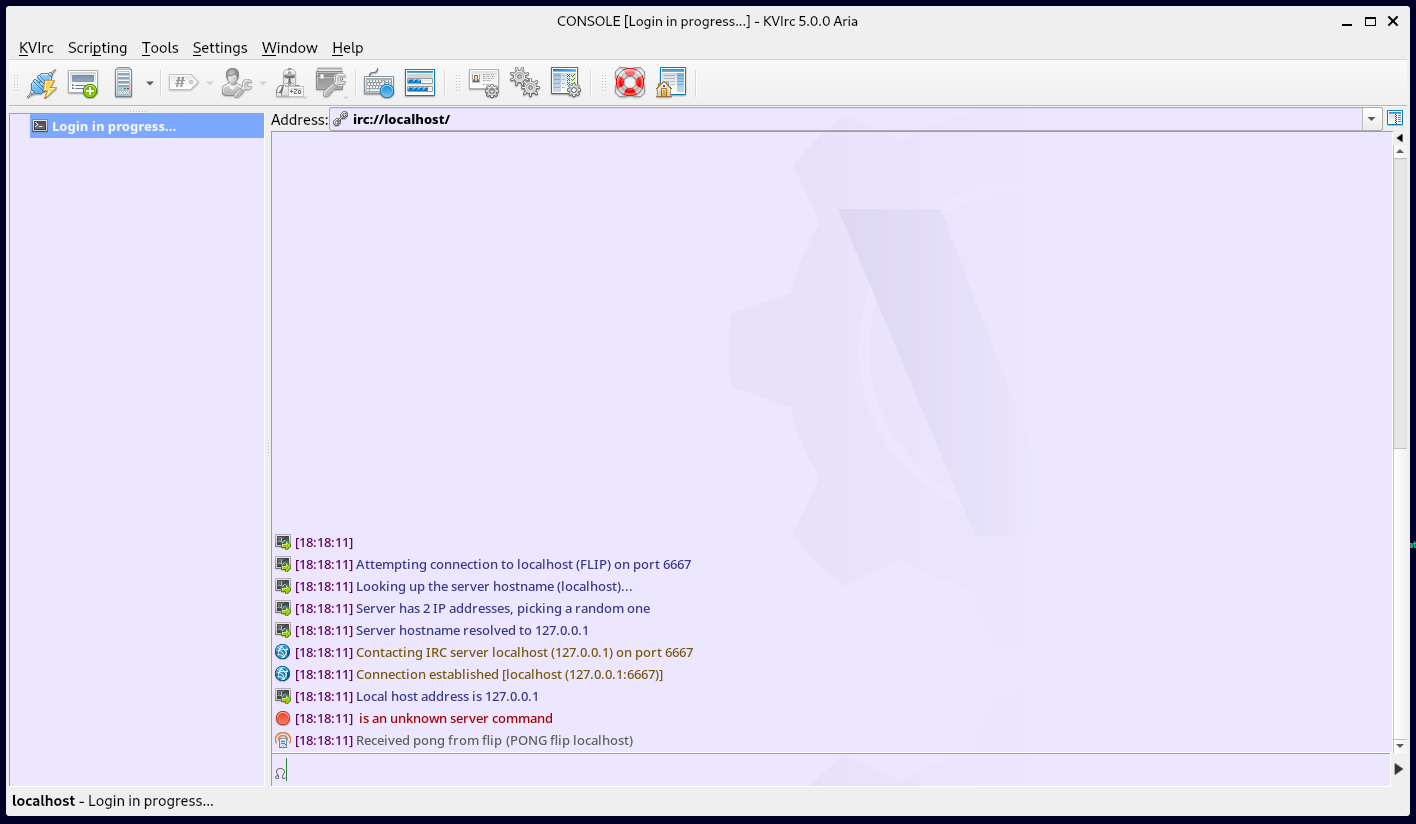Click 'Received pong from flip' log line

click(x=494, y=740)
